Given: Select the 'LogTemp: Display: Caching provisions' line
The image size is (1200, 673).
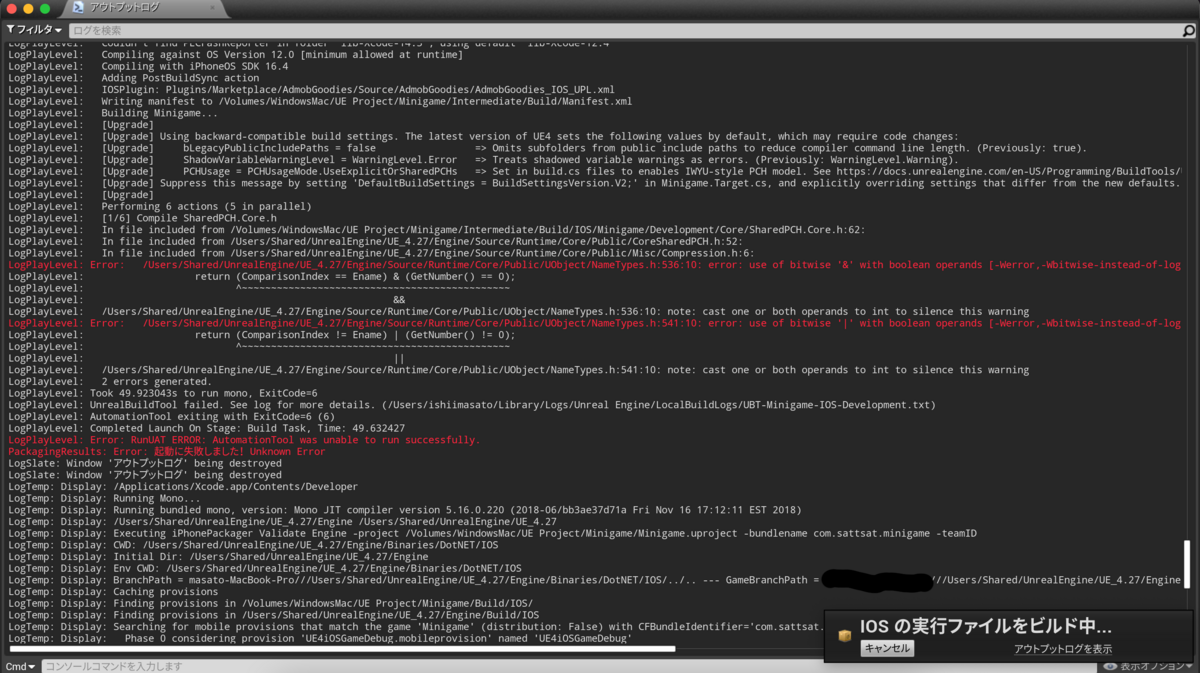Looking at the screenshot, I should tap(113, 591).
